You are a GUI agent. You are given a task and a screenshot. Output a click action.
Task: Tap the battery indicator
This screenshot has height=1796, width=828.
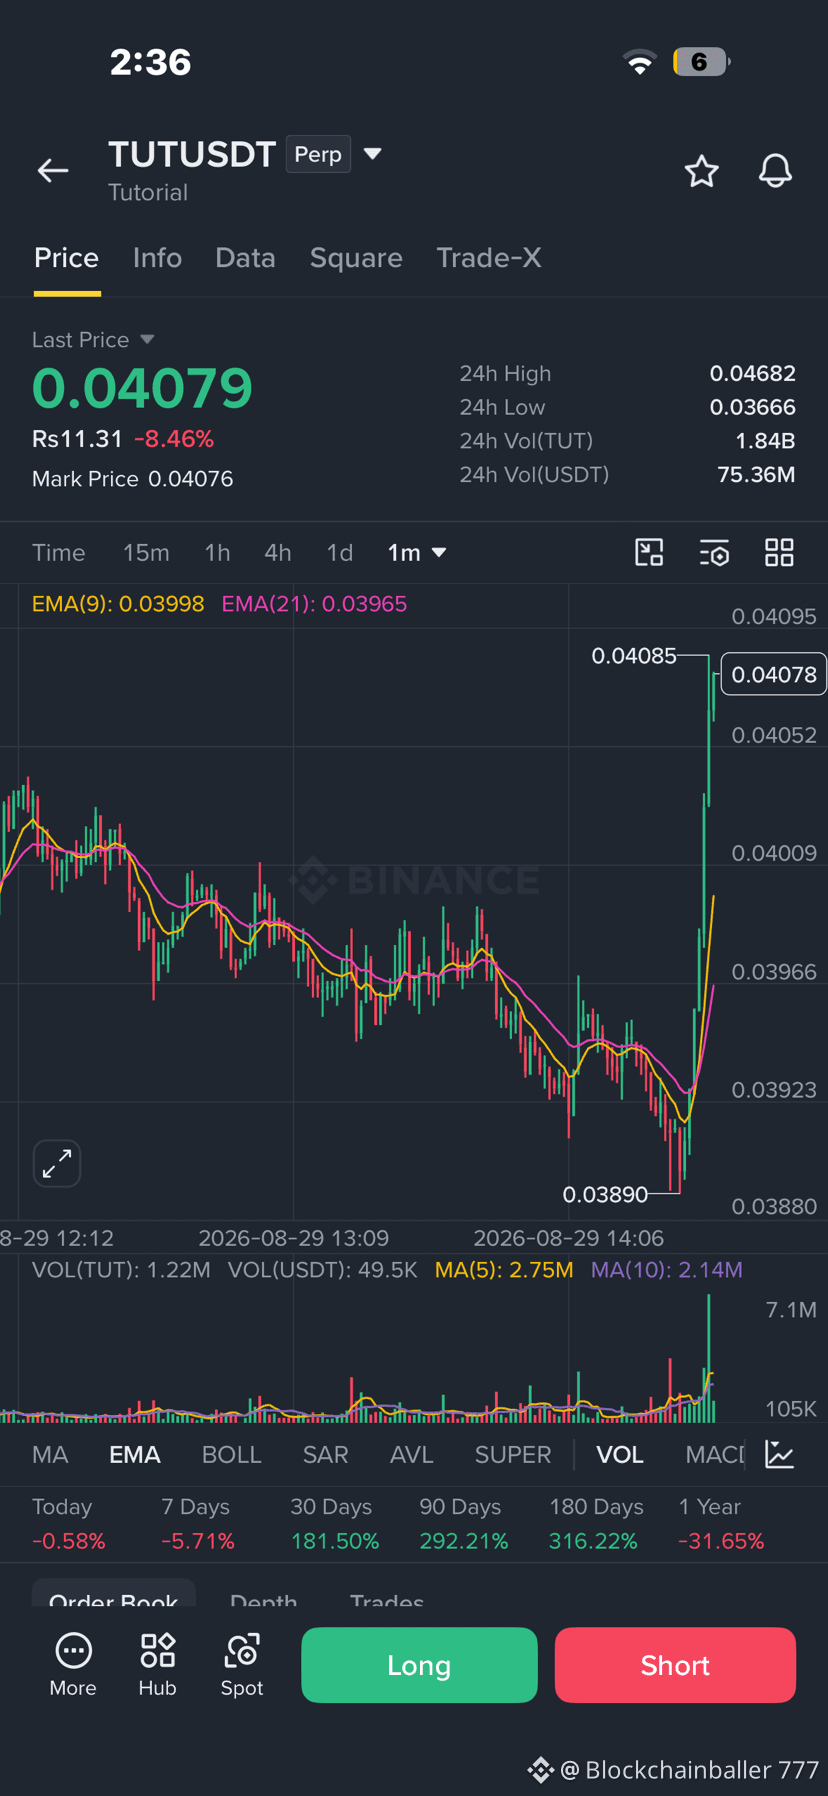(x=701, y=62)
